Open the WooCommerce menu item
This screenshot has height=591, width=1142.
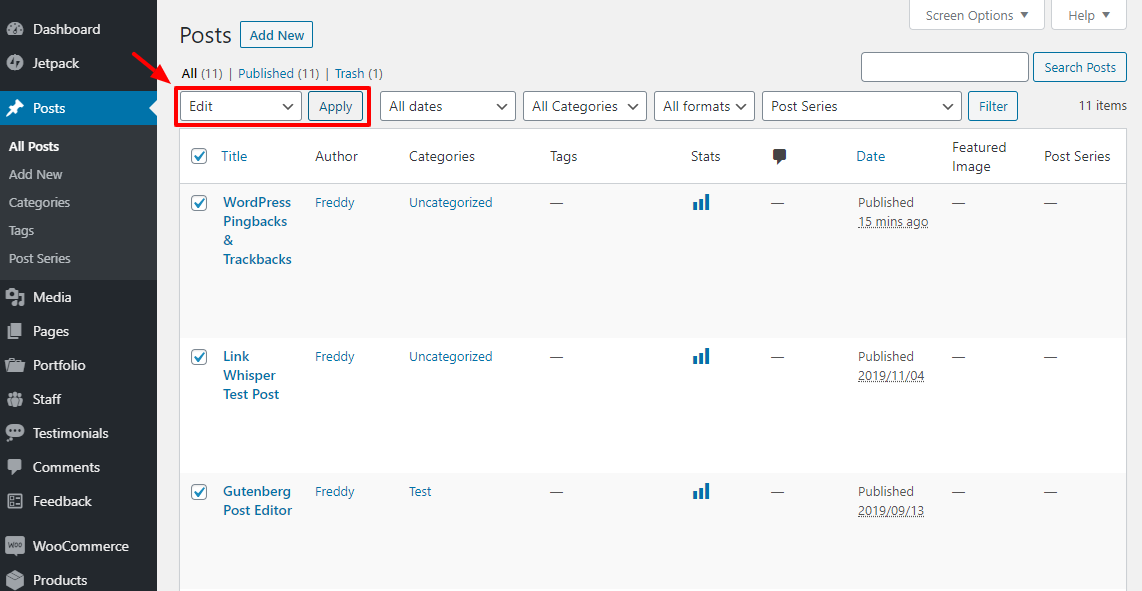tap(79, 546)
